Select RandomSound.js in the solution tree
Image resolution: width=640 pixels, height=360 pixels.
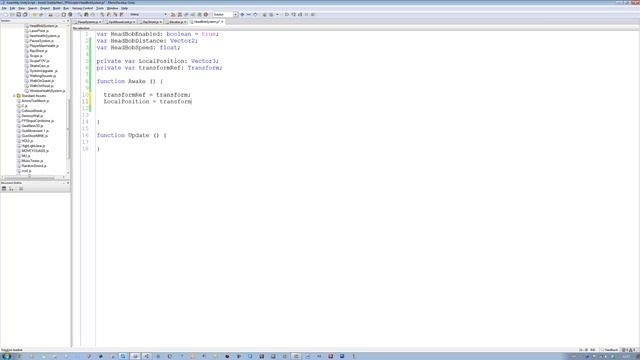click(33, 166)
